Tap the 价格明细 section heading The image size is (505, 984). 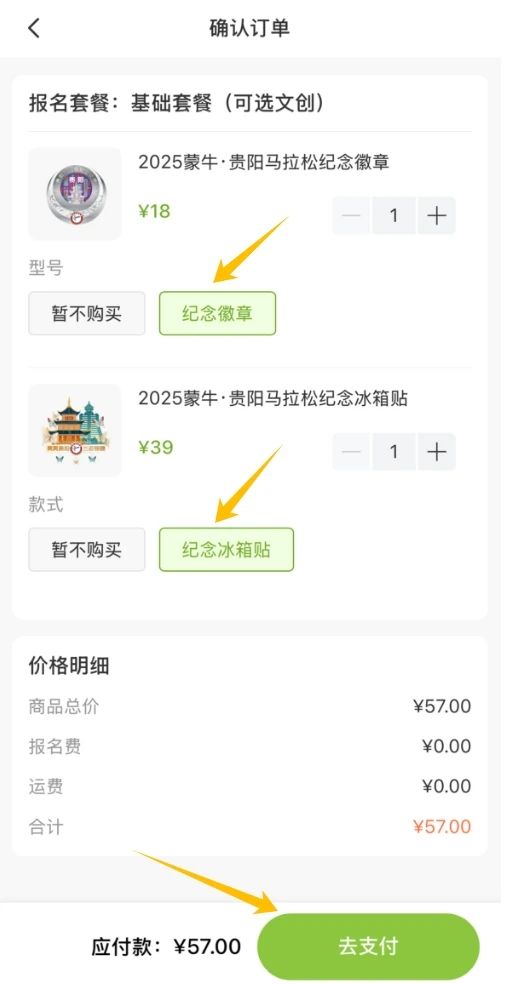click(x=69, y=666)
